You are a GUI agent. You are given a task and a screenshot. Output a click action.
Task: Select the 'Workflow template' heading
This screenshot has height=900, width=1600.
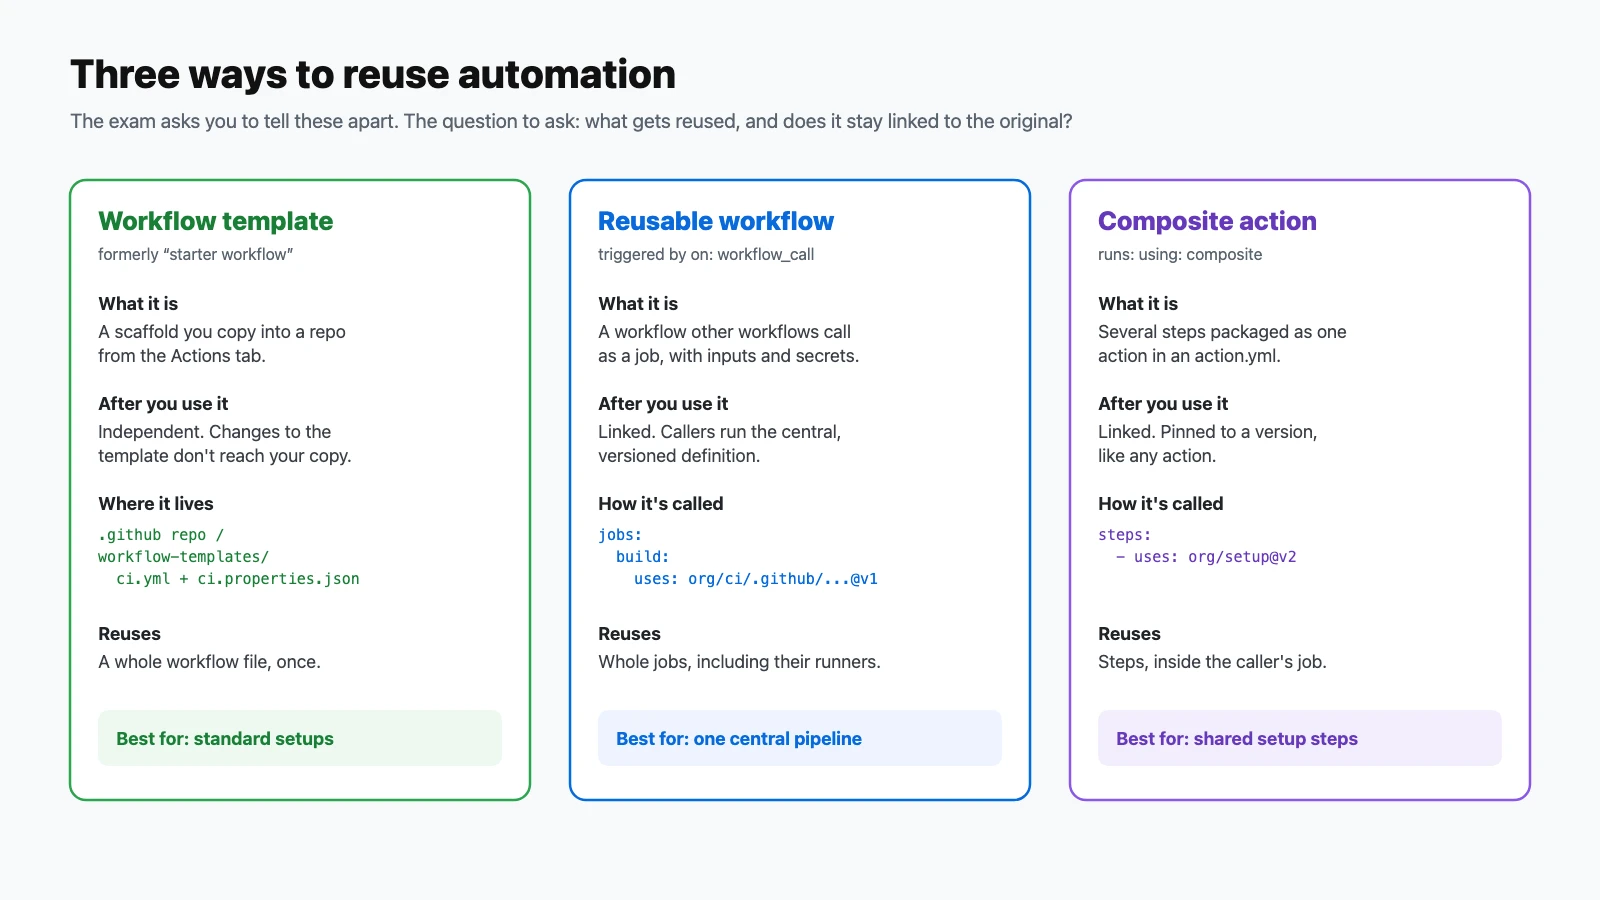(216, 221)
